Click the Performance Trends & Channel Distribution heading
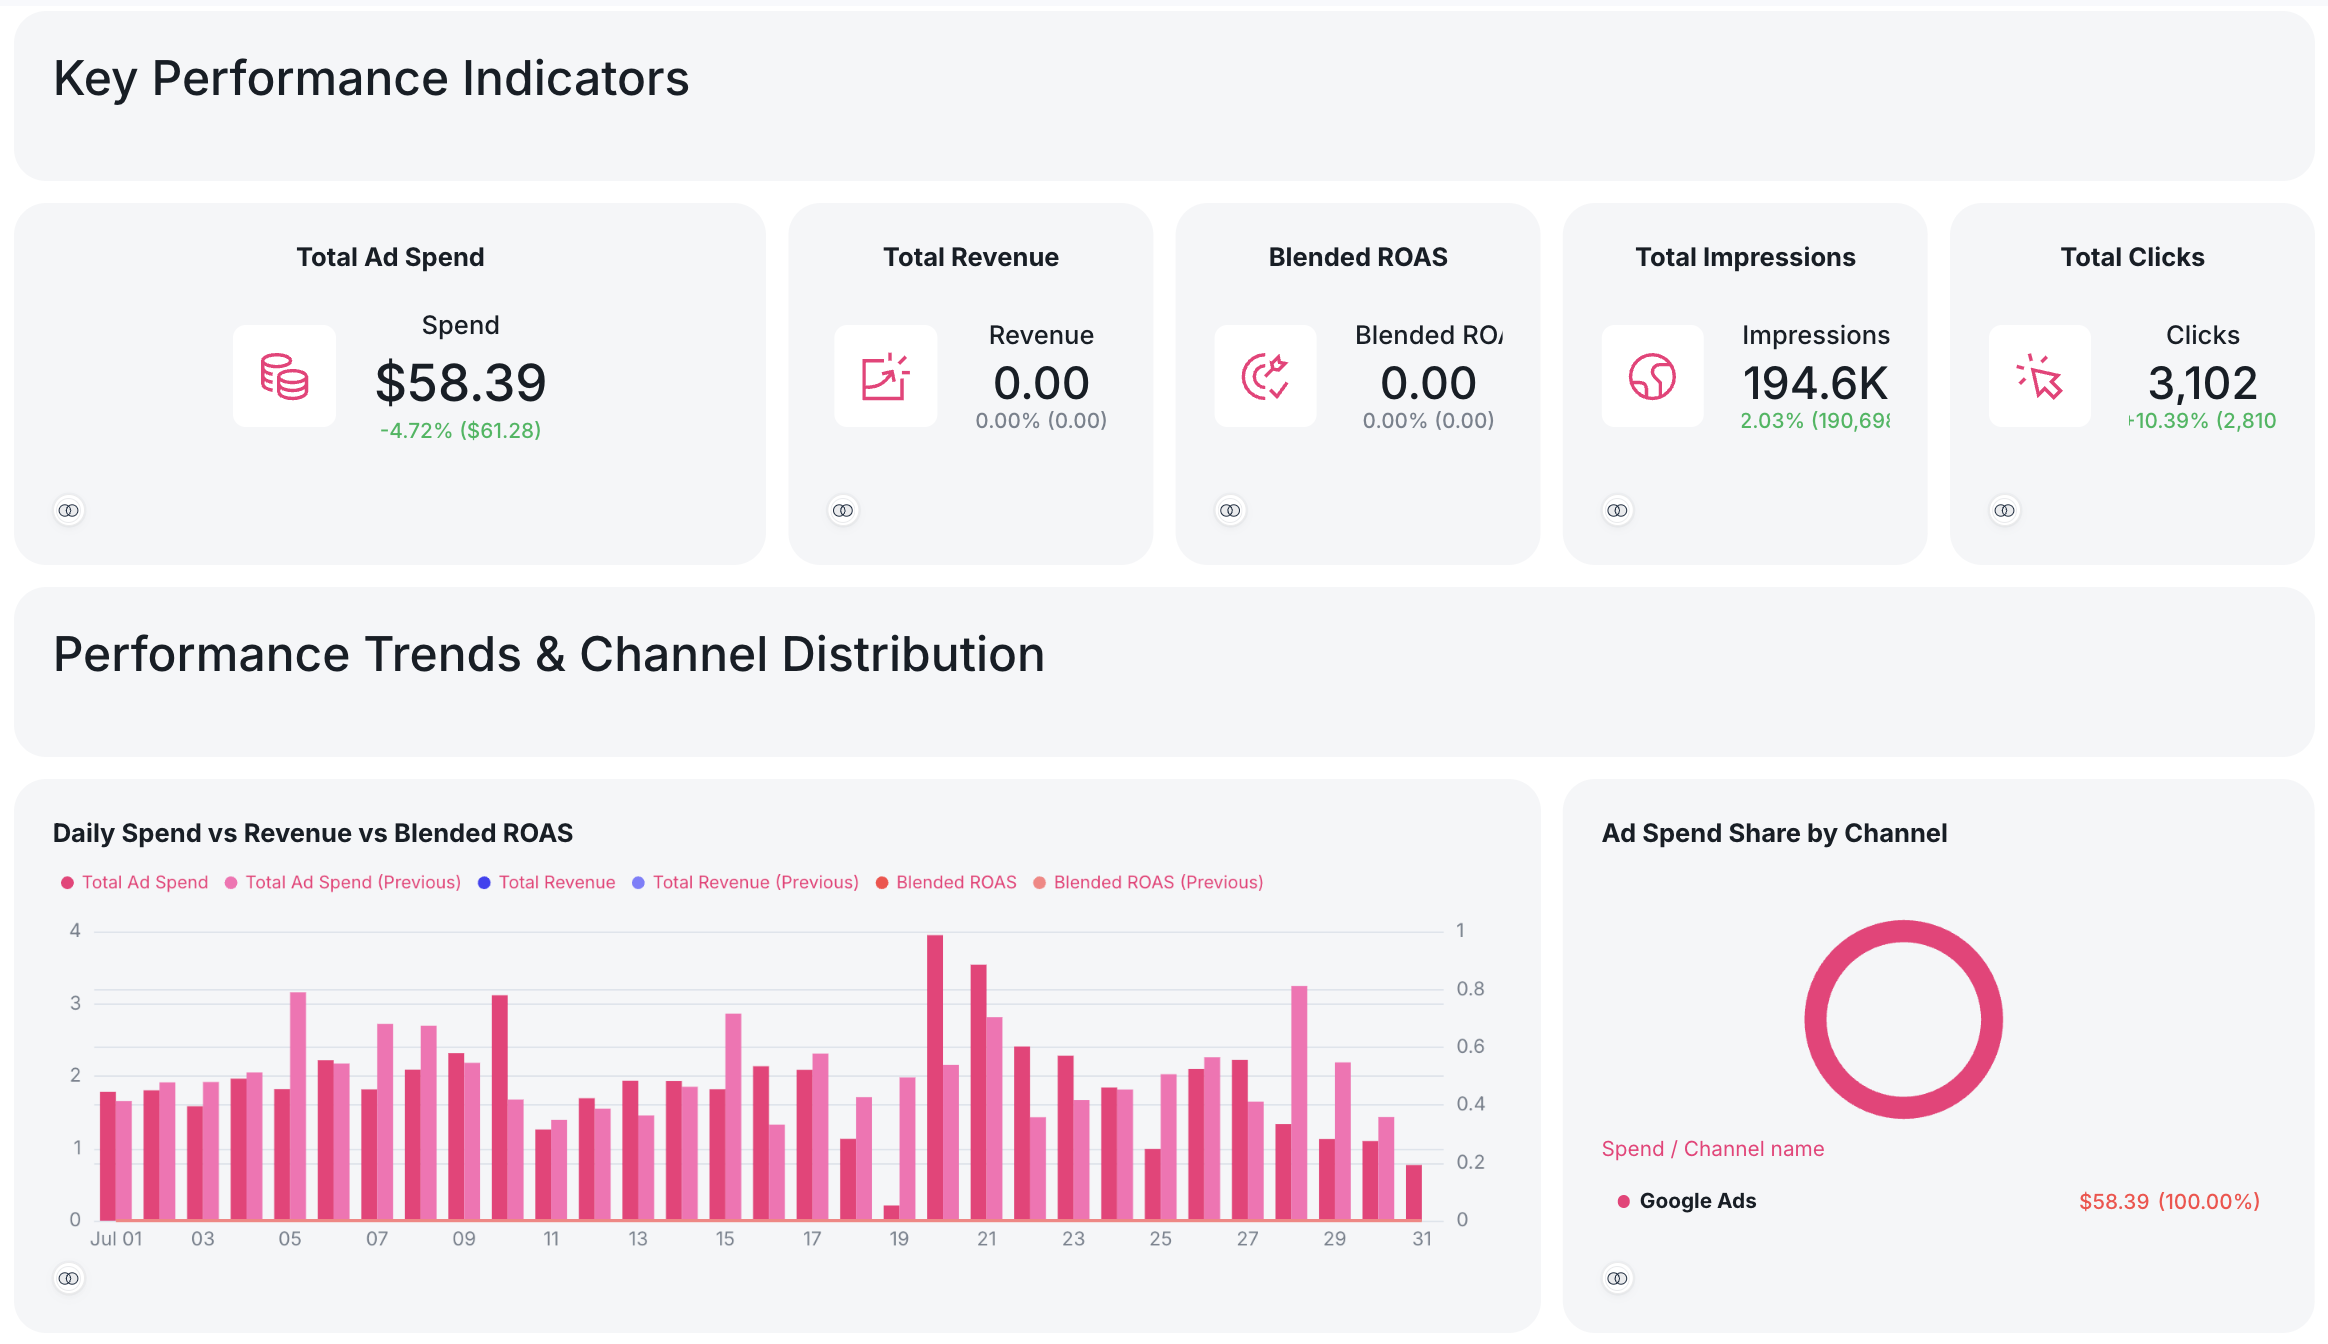 coord(549,655)
